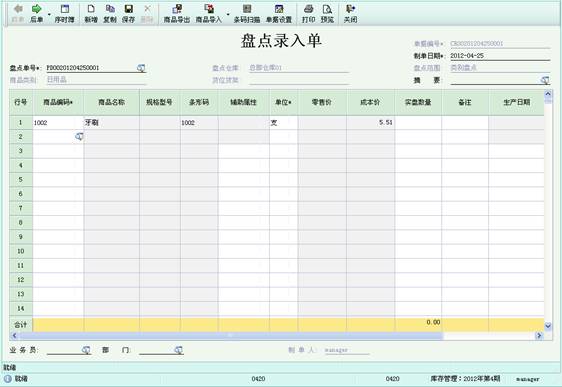Screen dimensions: 562x387
Task: Click the 业务员 input field
Action: click(x=64, y=350)
